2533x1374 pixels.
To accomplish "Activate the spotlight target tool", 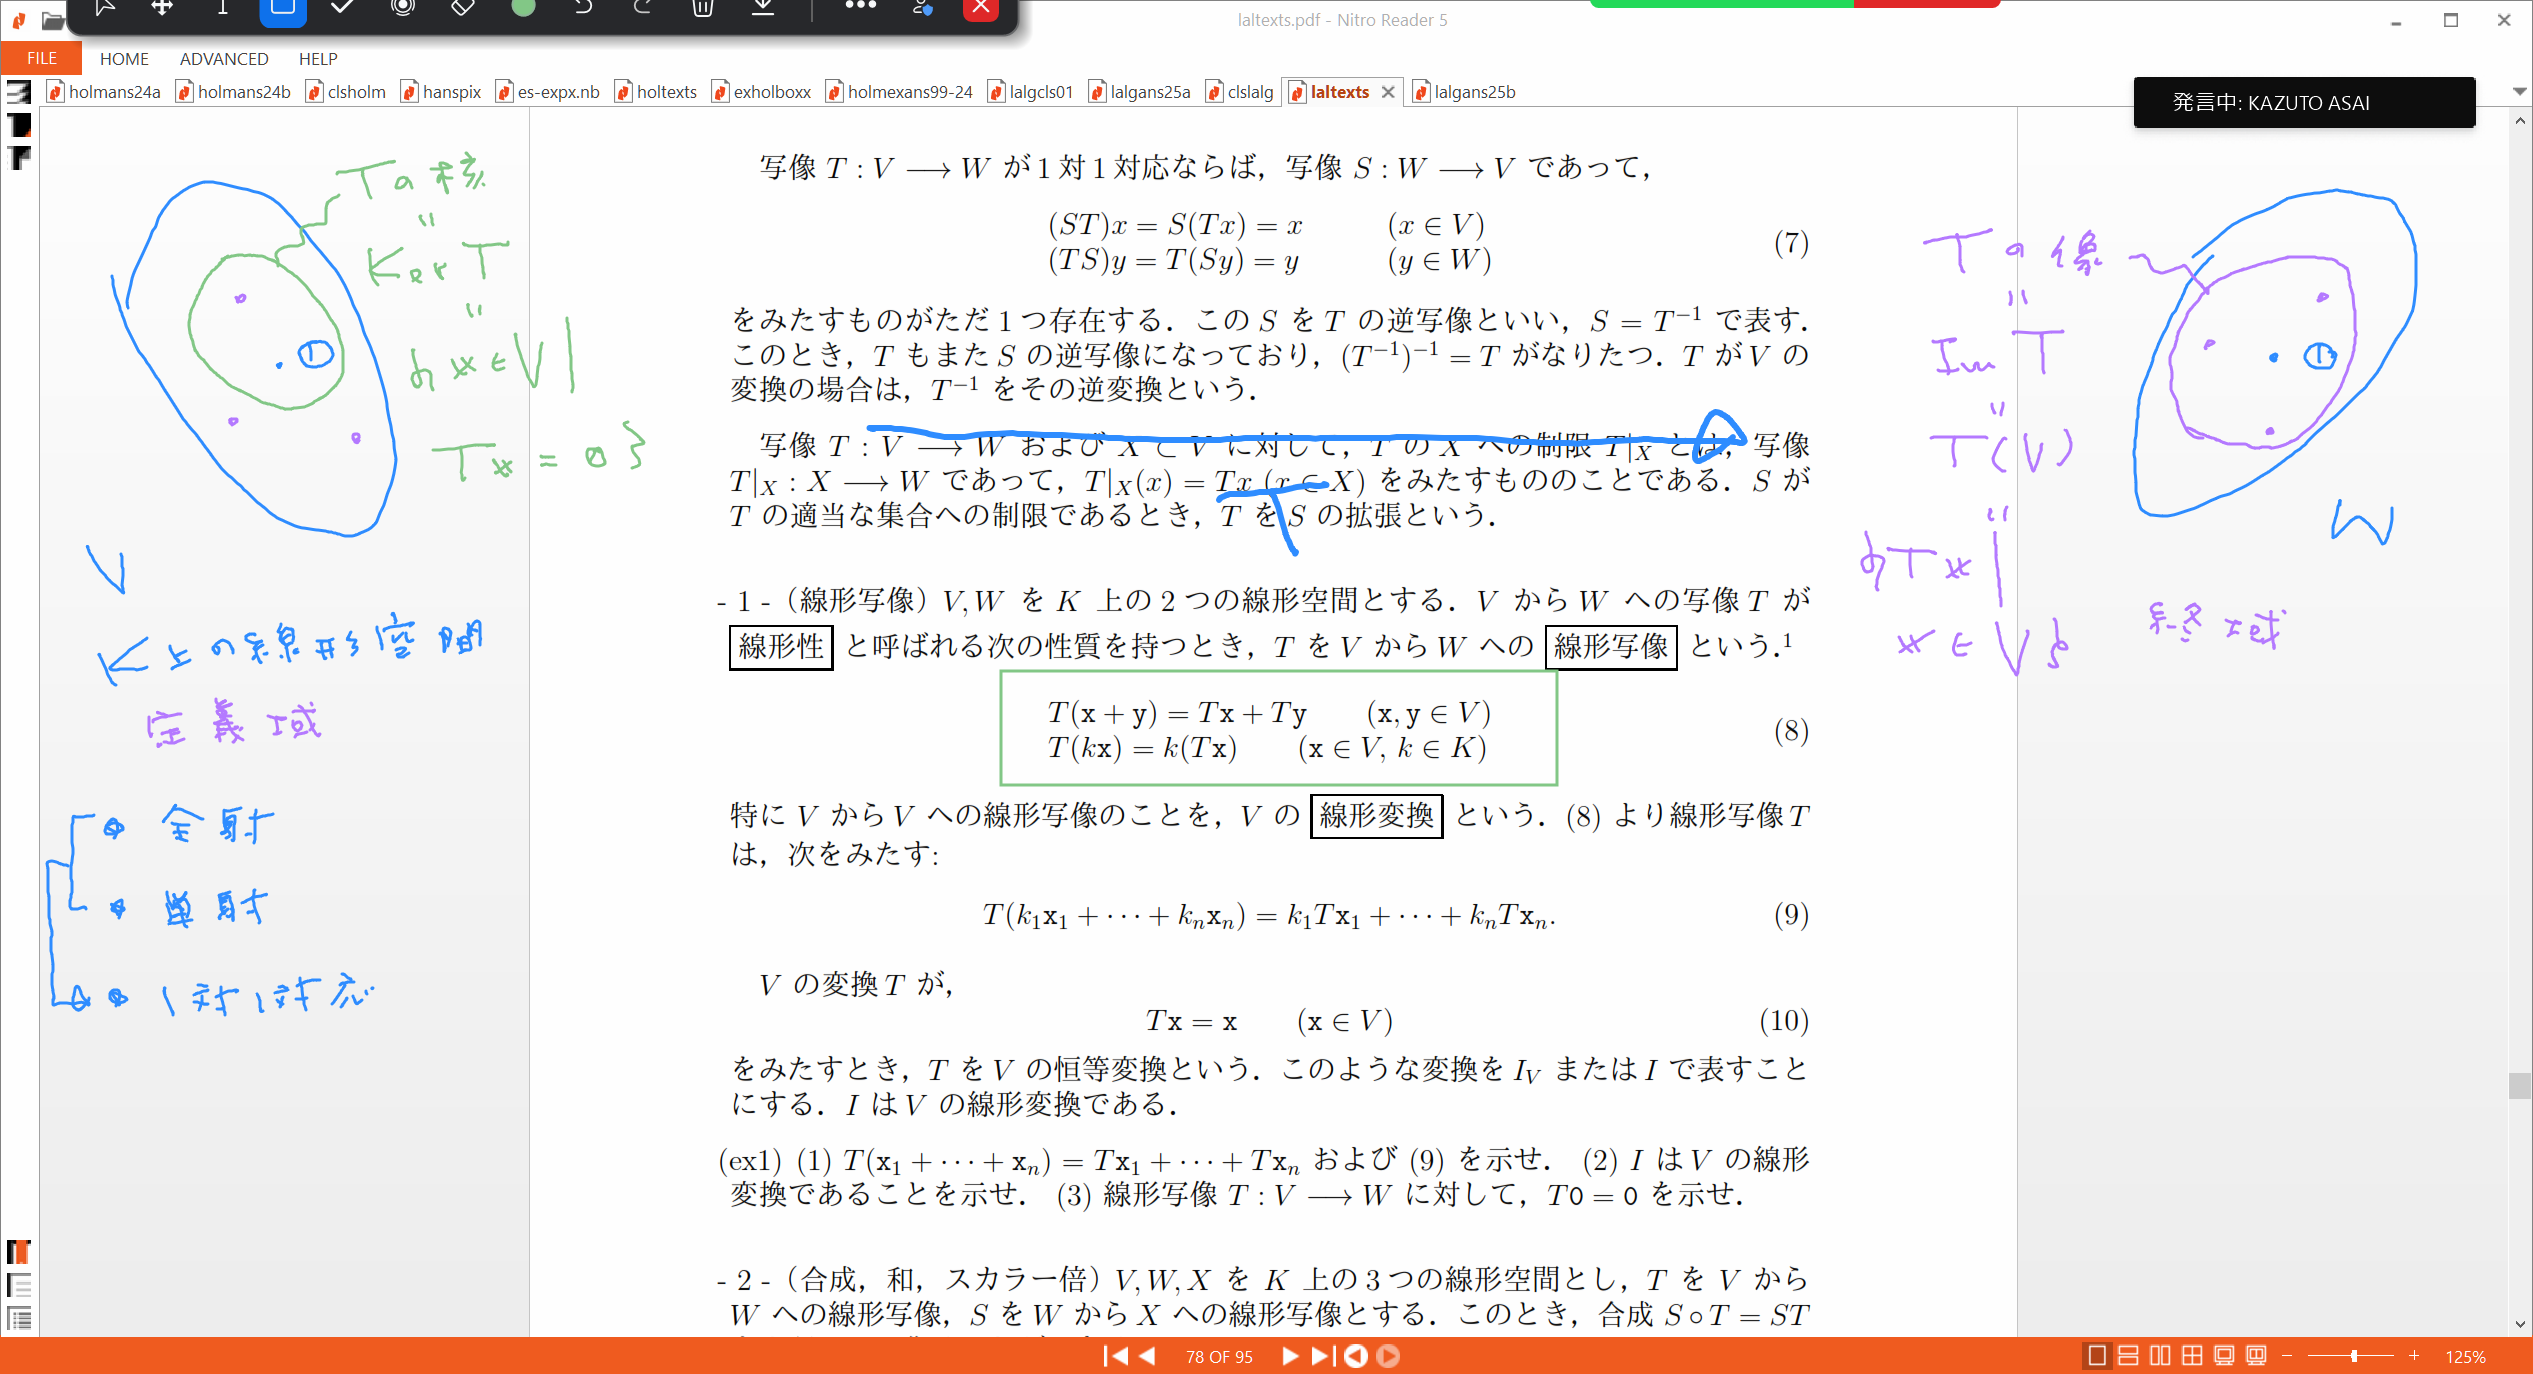I will pos(403,8).
